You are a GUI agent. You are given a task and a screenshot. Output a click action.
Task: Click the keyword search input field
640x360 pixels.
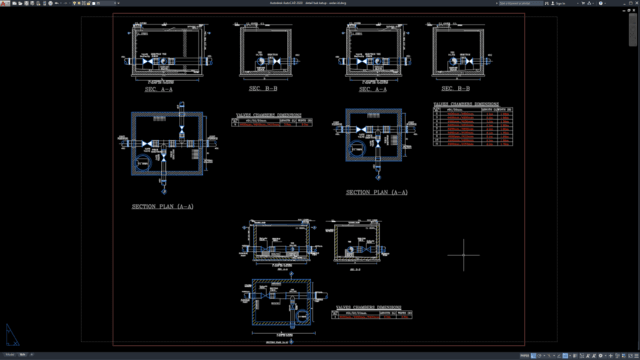(521, 3)
